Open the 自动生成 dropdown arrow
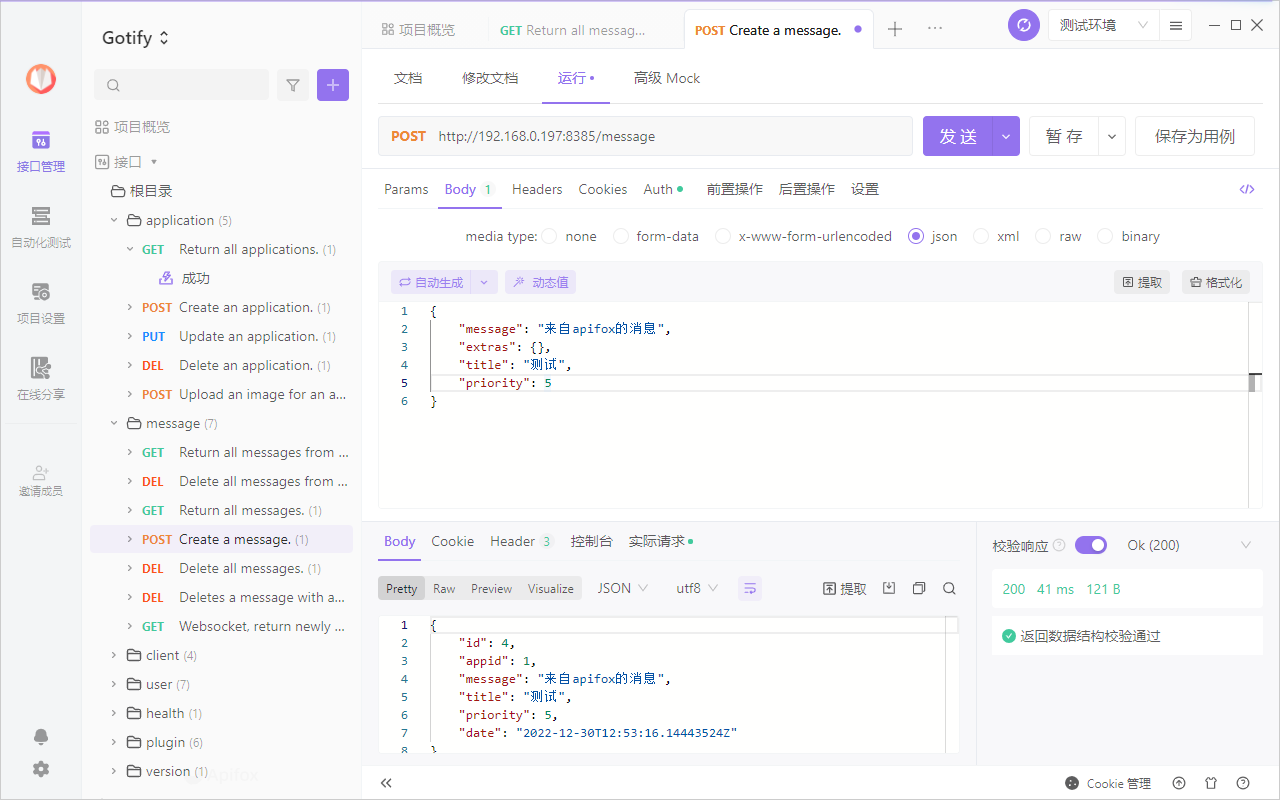The image size is (1280, 800). click(x=484, y=283)
